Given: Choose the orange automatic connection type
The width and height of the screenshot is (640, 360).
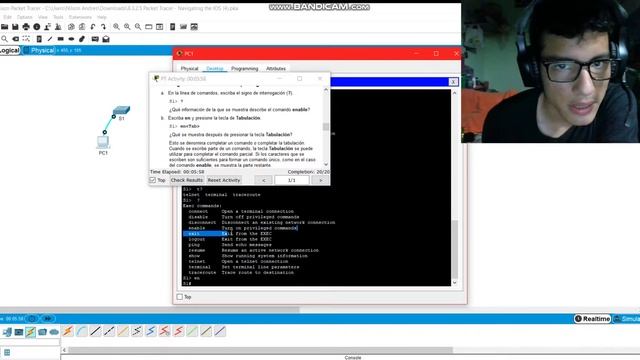Looking at the screenshot, I should pyautogui.click(x=68, y=331).
